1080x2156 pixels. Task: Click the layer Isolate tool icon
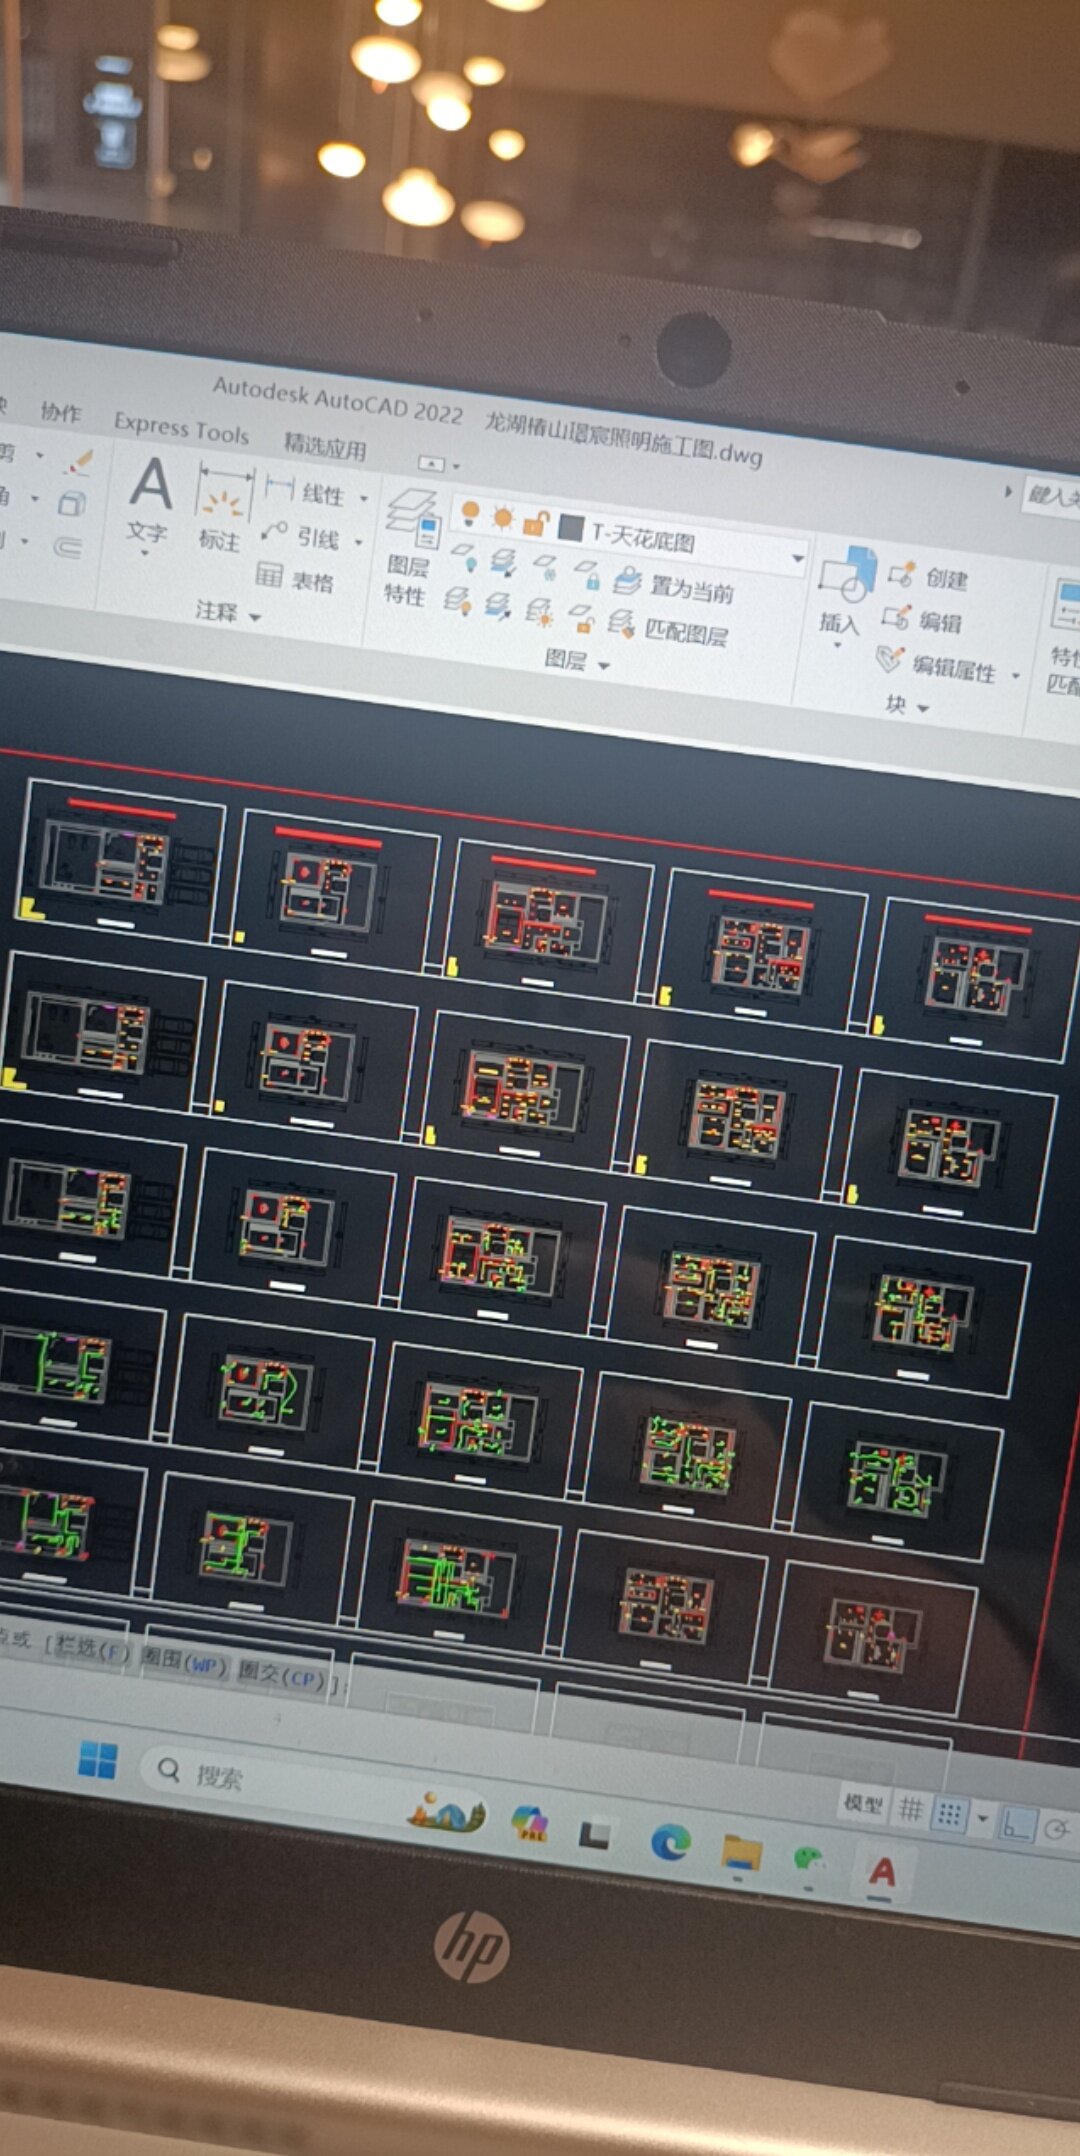[504, 562]
